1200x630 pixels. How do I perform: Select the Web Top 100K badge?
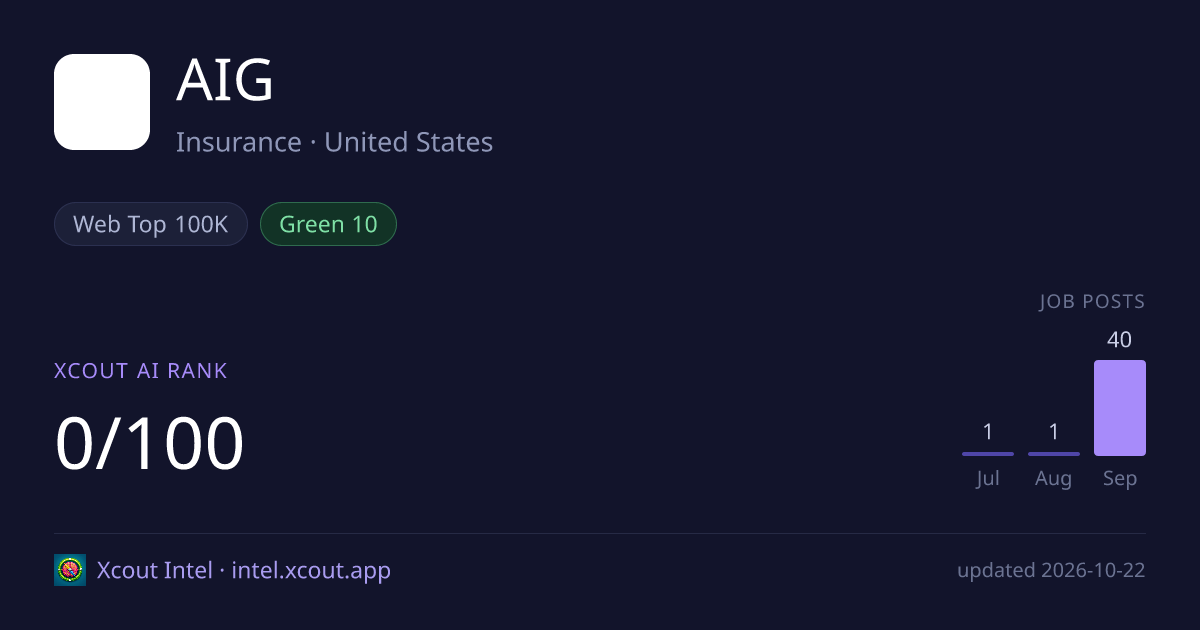click(x=151, y=224)
